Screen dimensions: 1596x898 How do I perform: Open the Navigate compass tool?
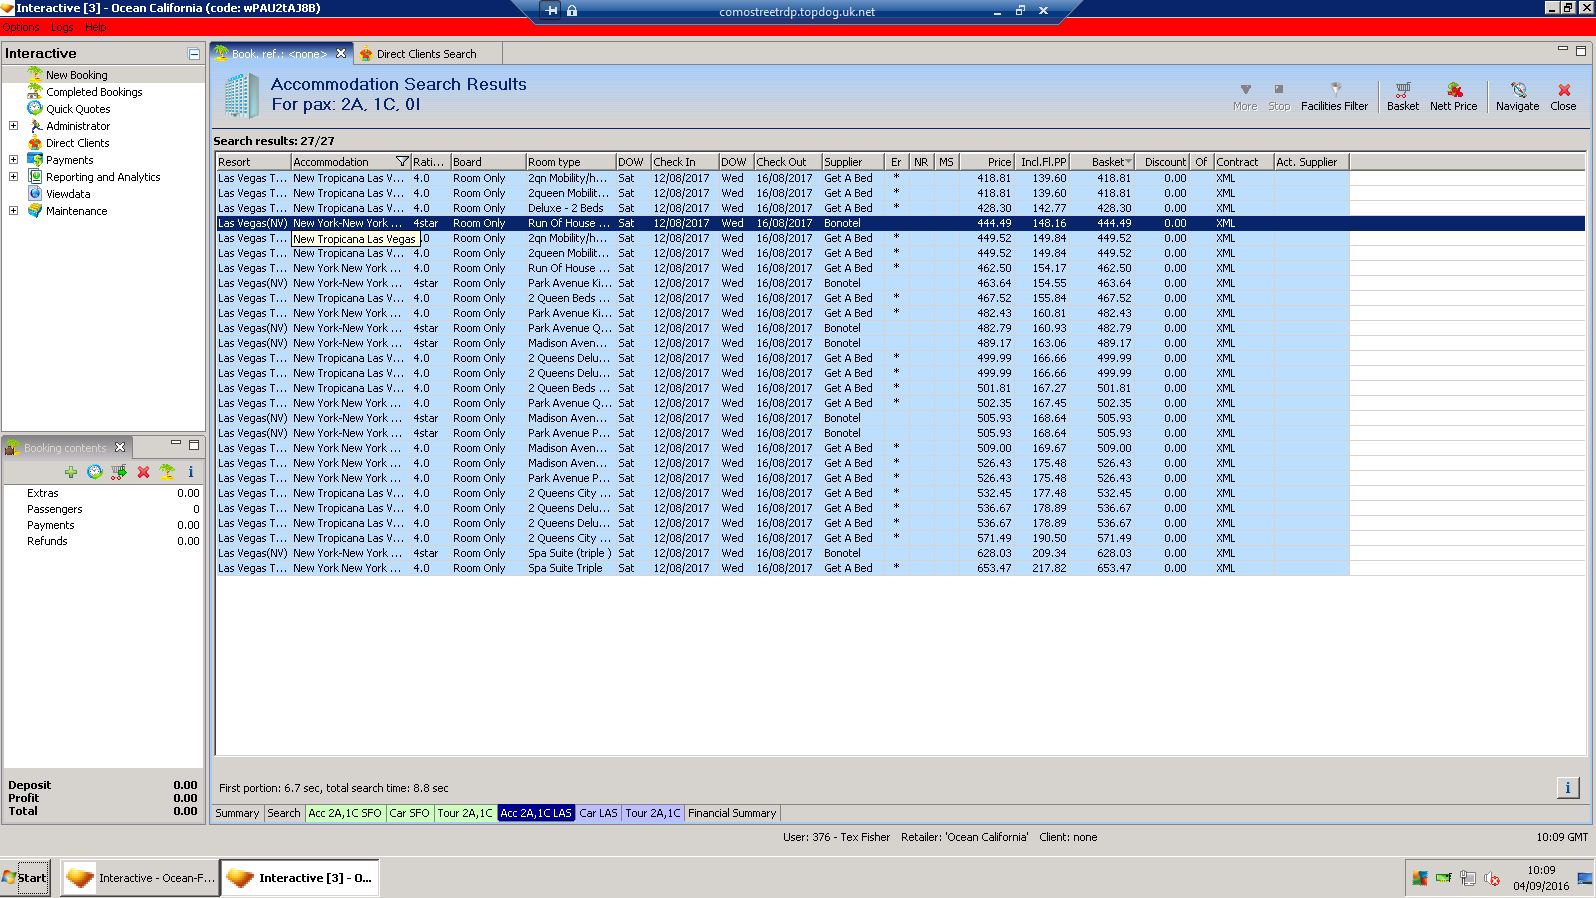[1517, 96]
